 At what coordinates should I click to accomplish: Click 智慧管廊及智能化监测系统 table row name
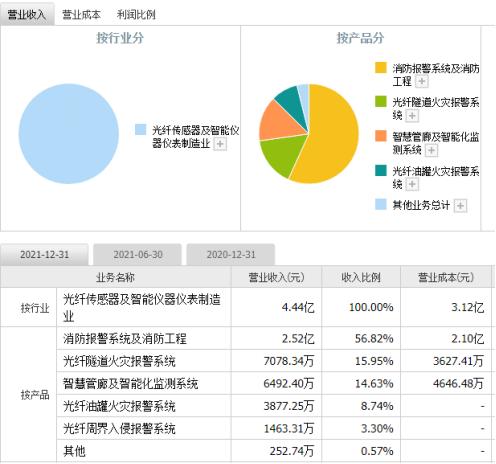(x=130, y=384)
